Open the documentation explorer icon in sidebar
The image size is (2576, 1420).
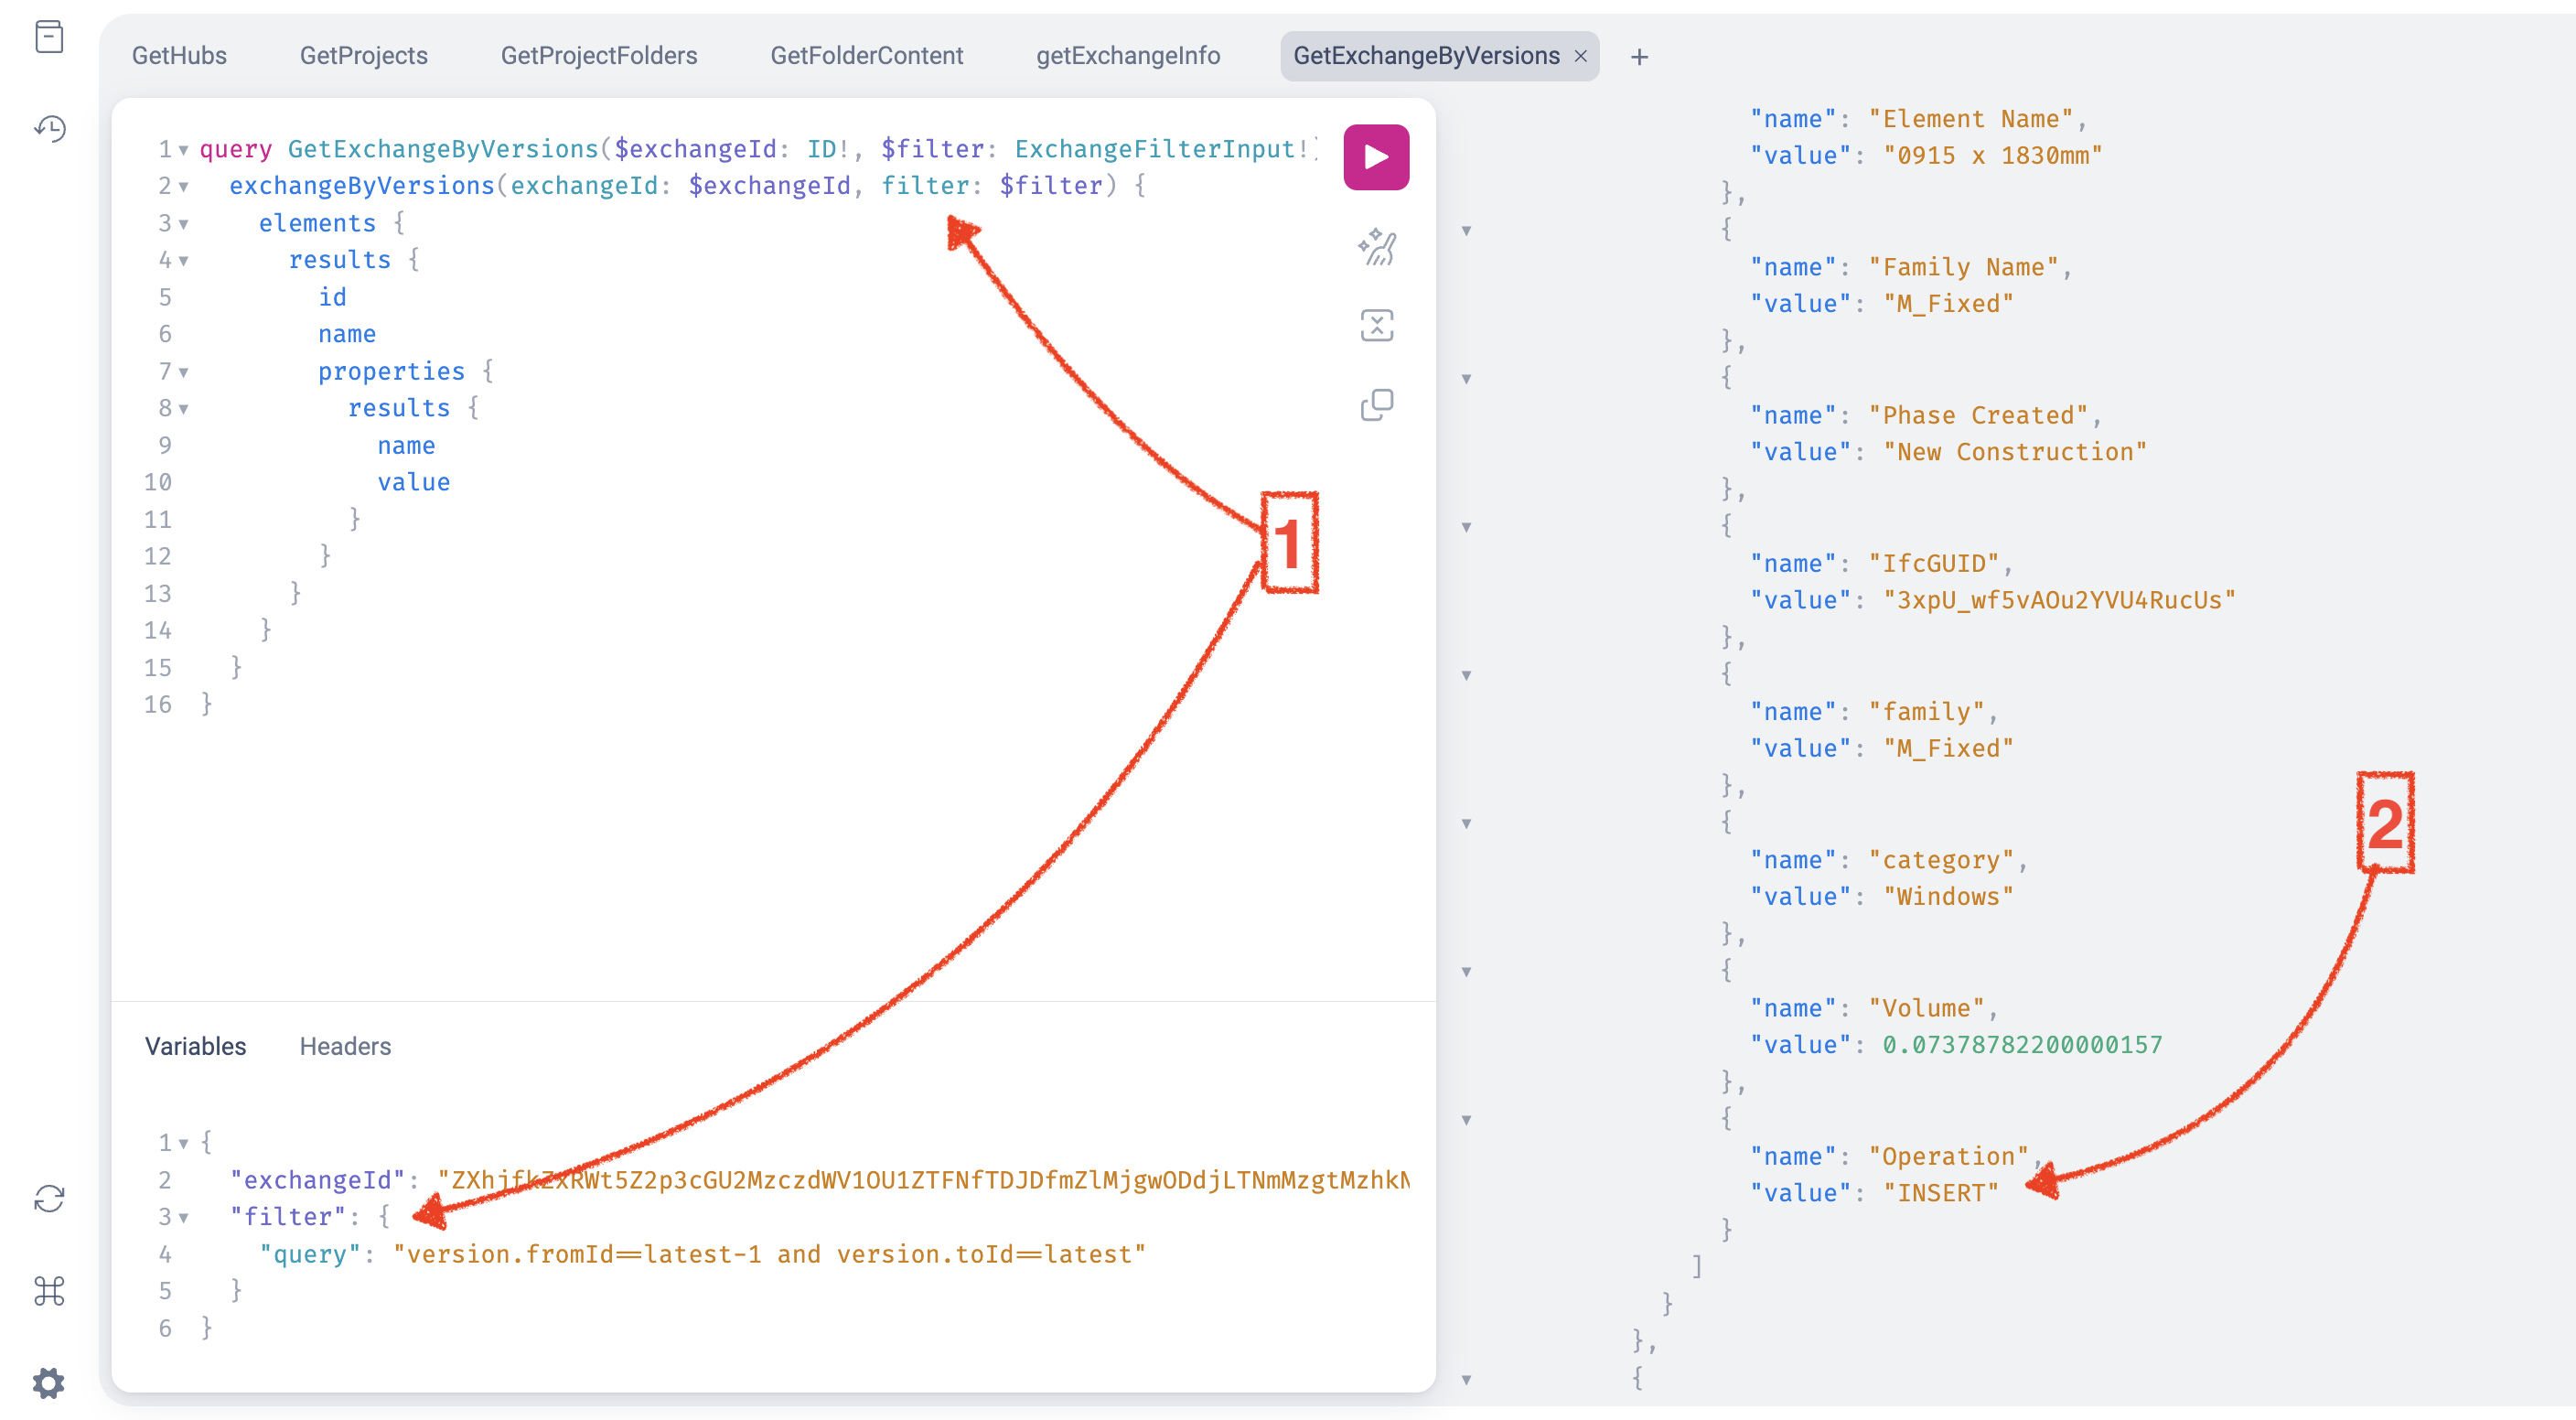point(49,37)
